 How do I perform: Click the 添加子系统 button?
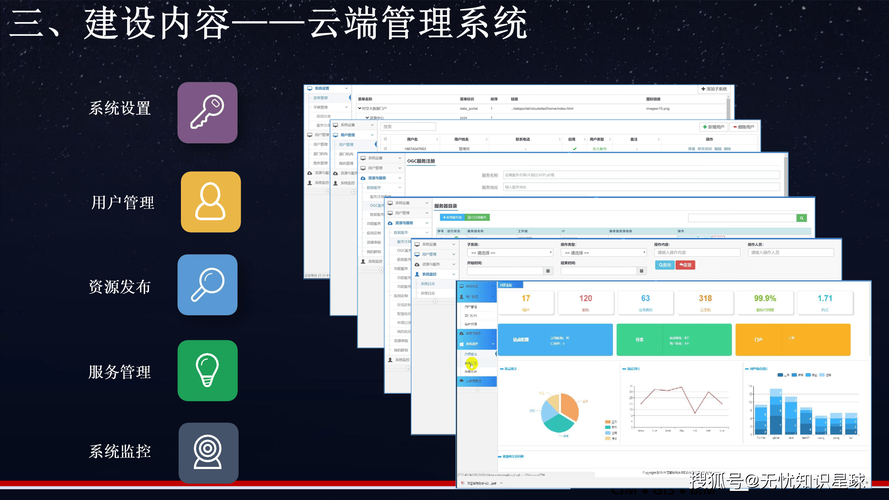(714, 89)
